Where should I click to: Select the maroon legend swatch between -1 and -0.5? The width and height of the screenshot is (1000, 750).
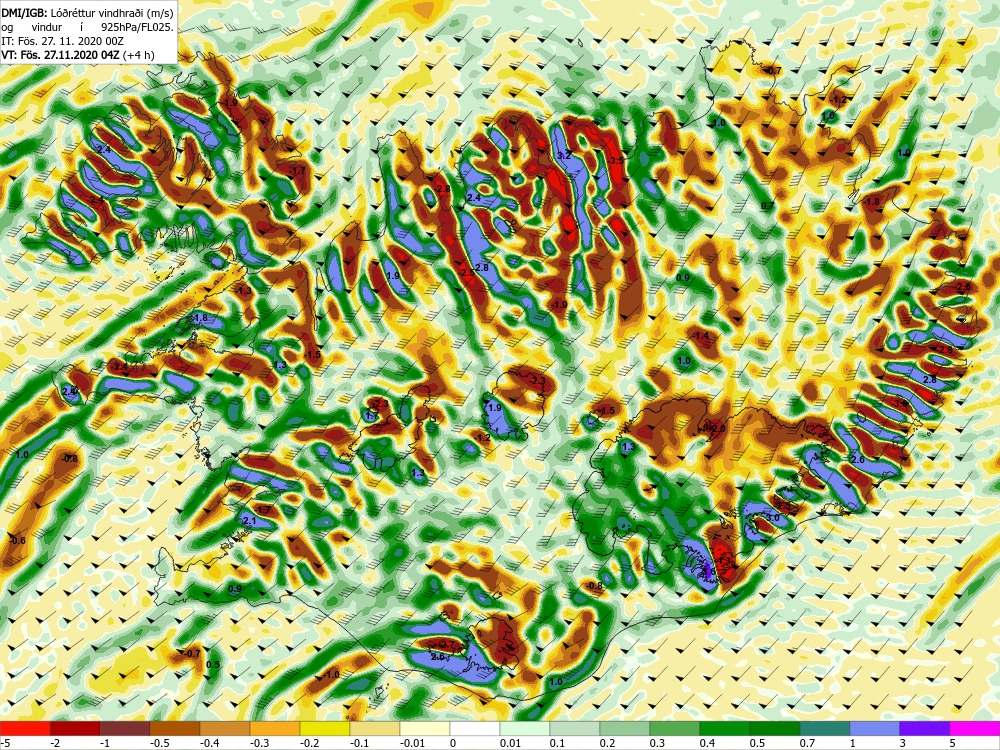[125, 729]
